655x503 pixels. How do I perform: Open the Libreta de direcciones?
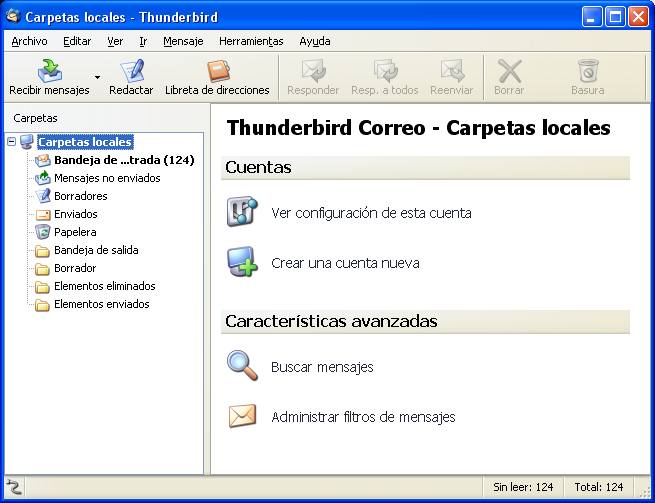tap(217, 71)
